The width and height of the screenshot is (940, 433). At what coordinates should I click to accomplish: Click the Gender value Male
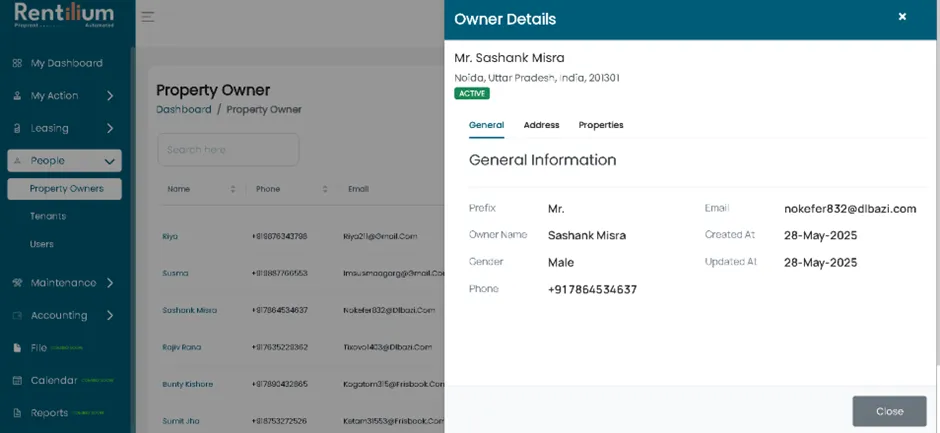pos(561,263)
